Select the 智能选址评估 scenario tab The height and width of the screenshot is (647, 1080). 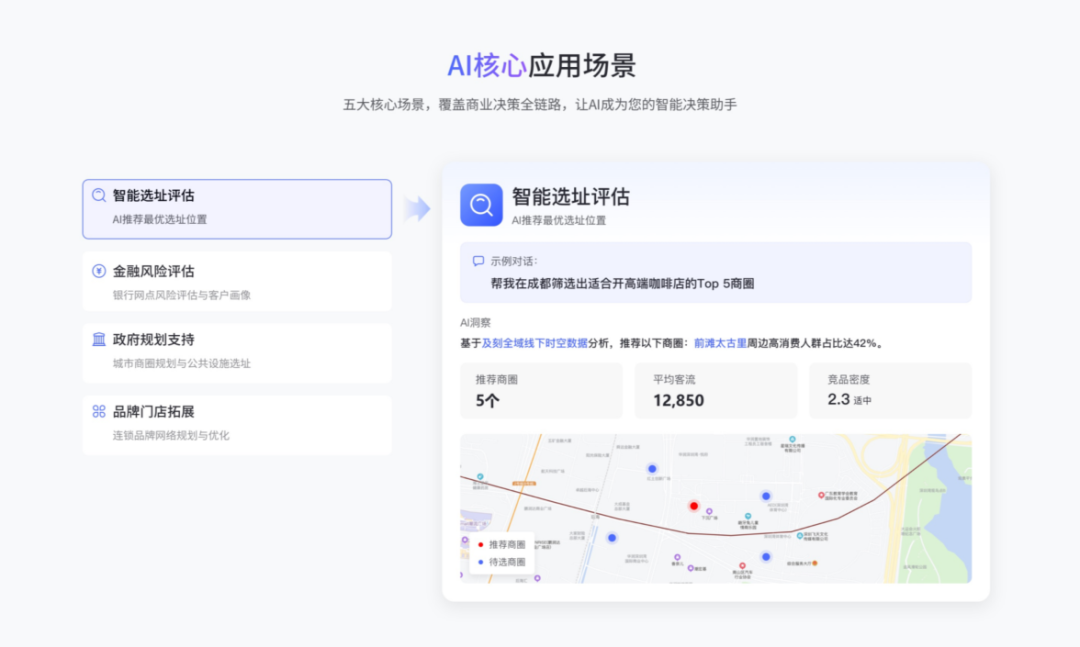(237, 209)
